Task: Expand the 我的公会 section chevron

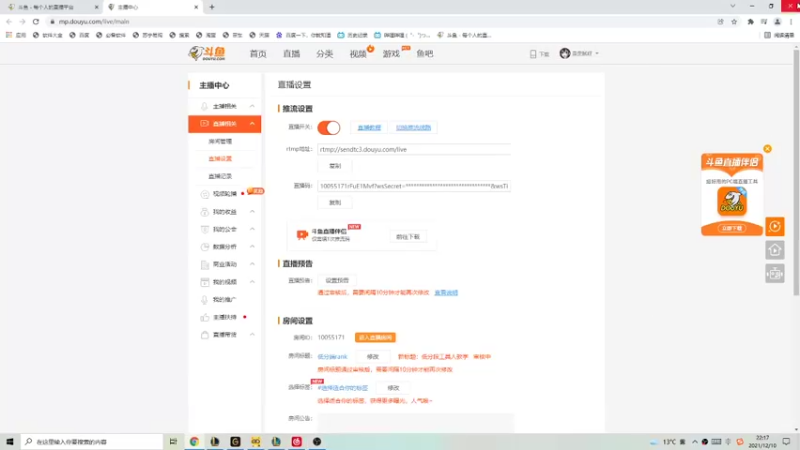Action: (252, 229)
